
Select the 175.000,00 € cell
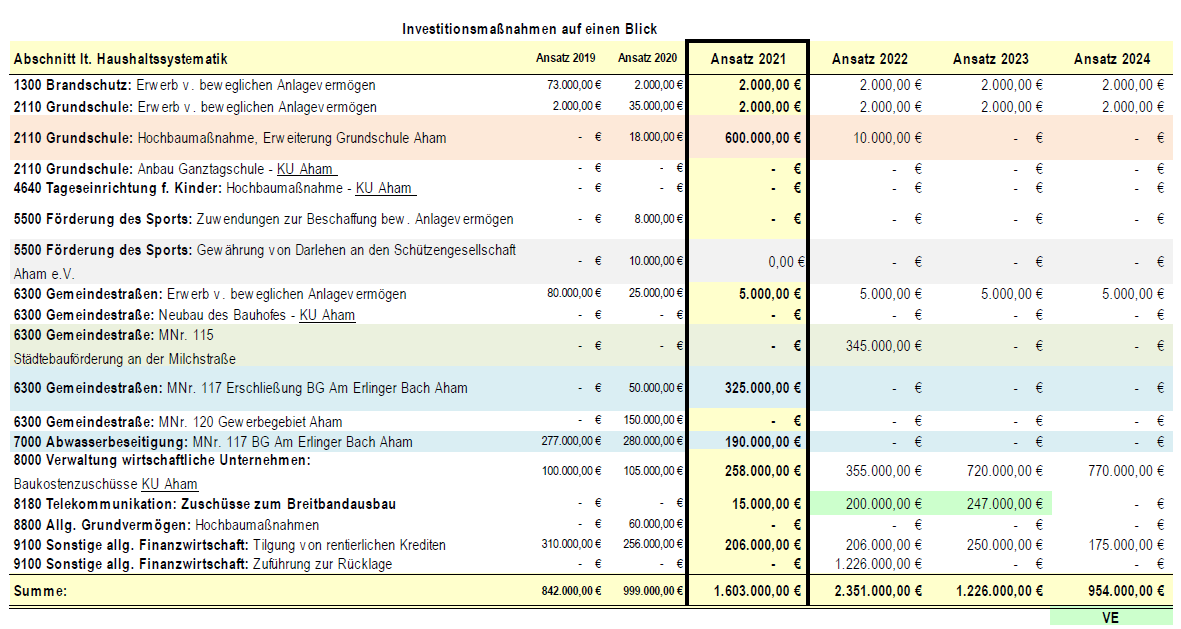pyautogui.click(x=1126, y=545)
